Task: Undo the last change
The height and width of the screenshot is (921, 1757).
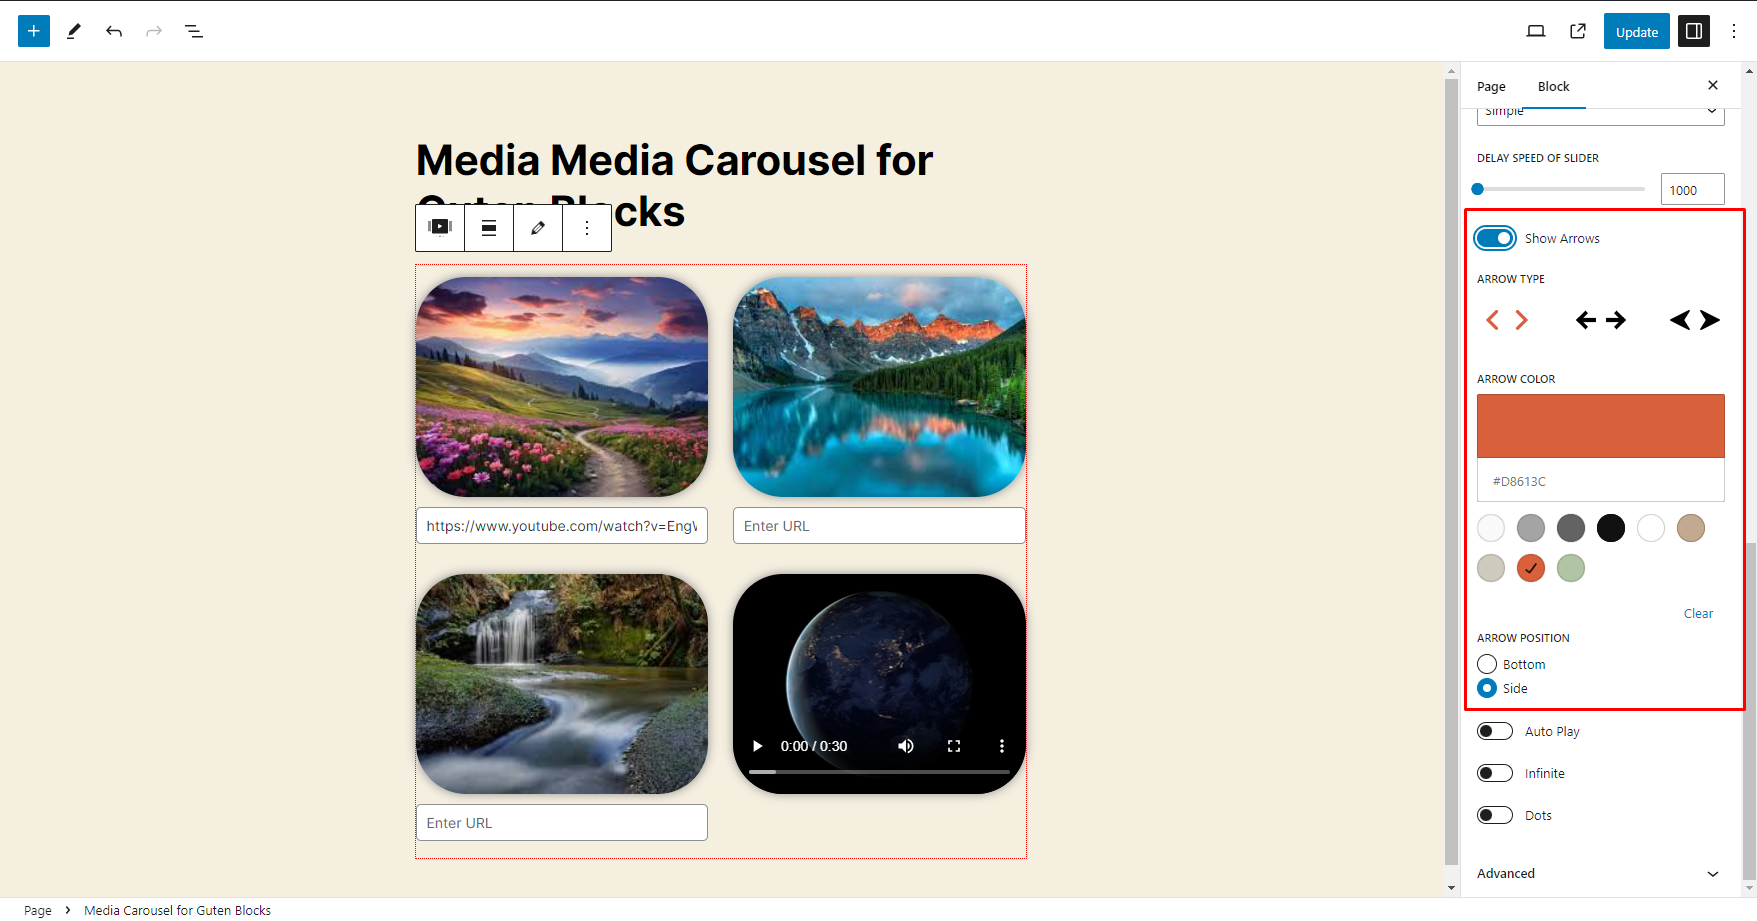Action: pyautogui.click(x=114, y=31)
